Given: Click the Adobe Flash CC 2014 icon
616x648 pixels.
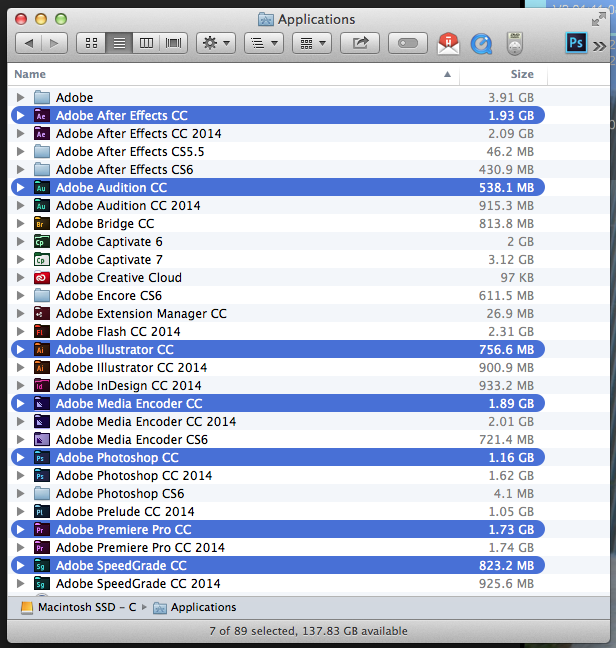Looking at the screenshot, I should click(x=42, y=331).
